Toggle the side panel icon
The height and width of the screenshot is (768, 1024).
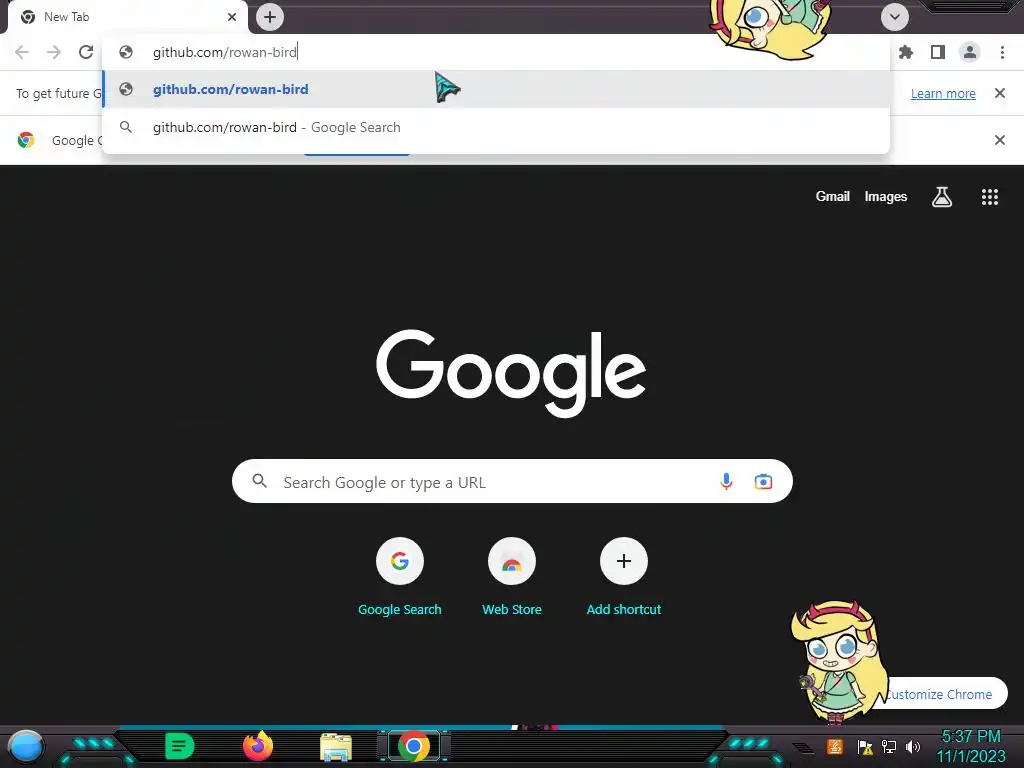[x=938, y=52]
